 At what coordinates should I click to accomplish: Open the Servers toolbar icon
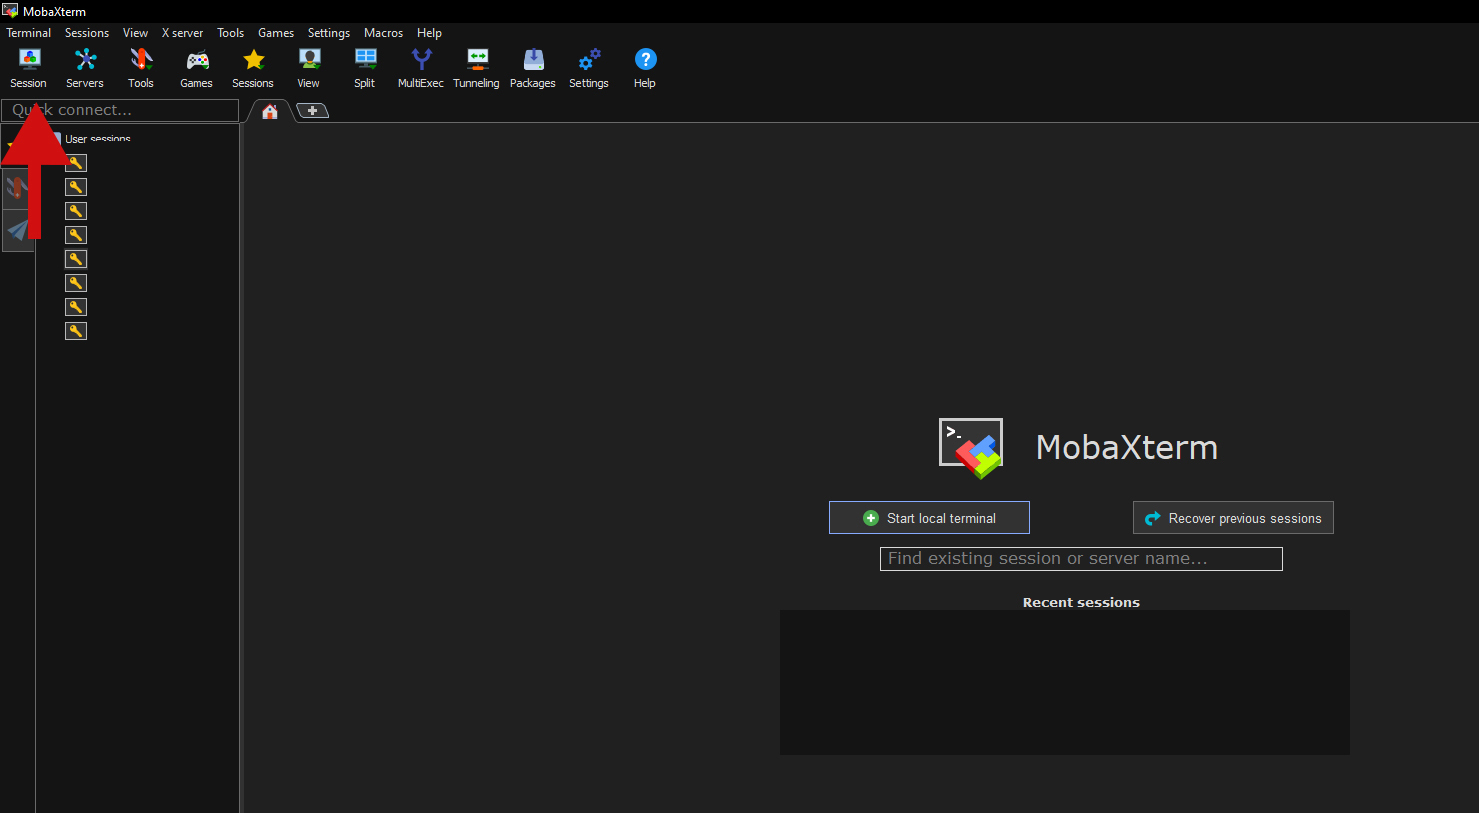click(85, 69)
